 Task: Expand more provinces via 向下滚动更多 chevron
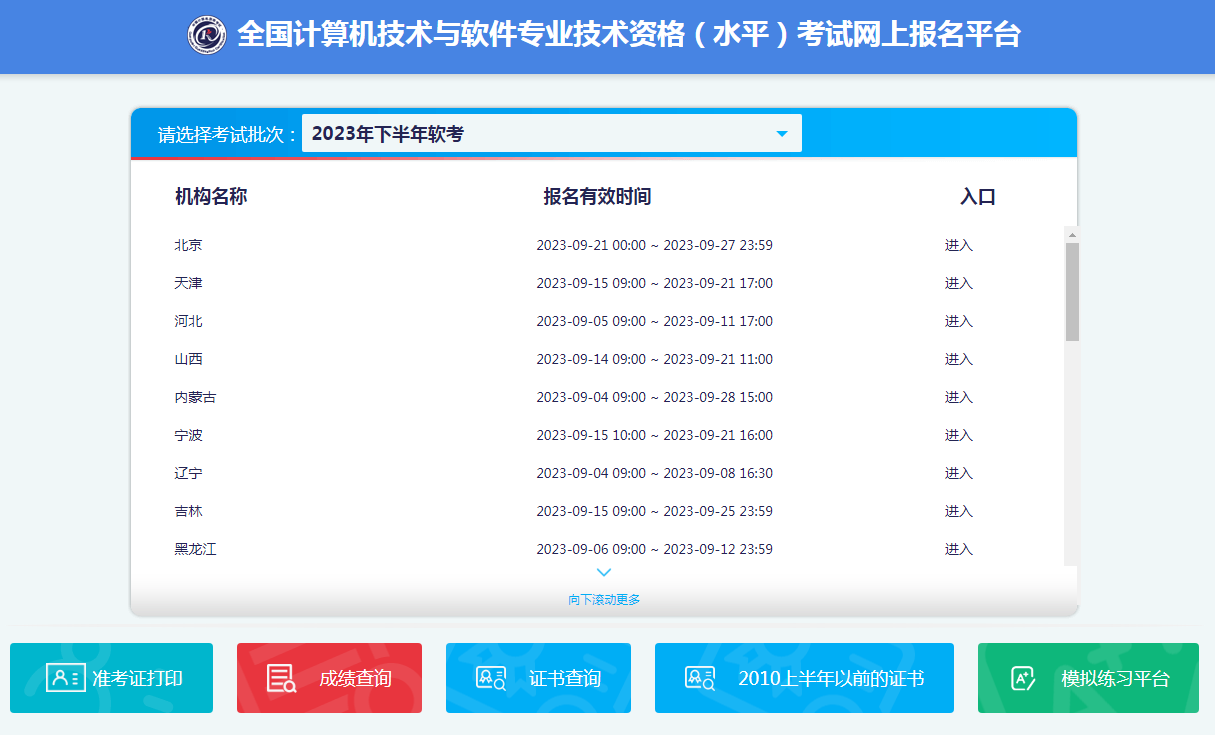[603, 571]
